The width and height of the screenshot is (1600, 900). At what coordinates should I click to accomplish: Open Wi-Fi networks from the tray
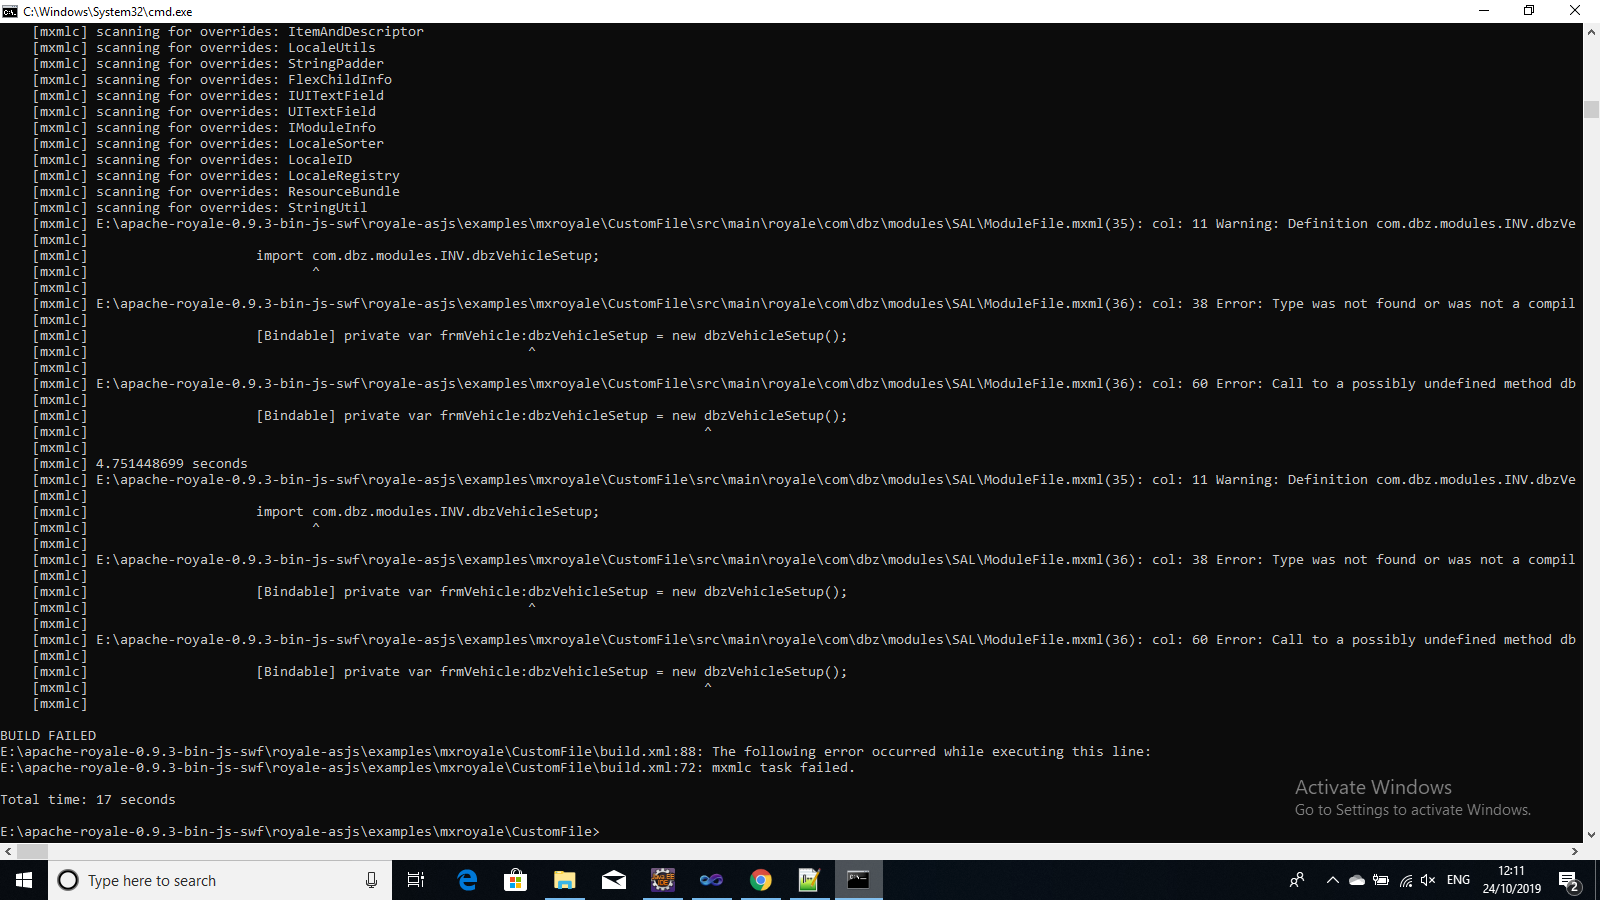tap(1404, 880)
